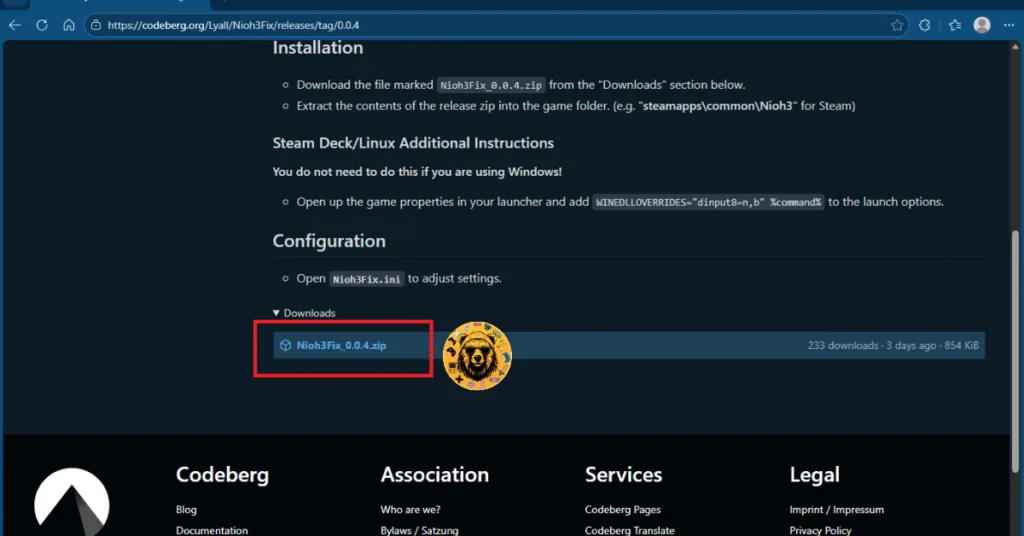This screenshot has height=536, width=1024.
Task: Open the browser profile avatar
Action: pyautogui.click(x=982, y=25)
